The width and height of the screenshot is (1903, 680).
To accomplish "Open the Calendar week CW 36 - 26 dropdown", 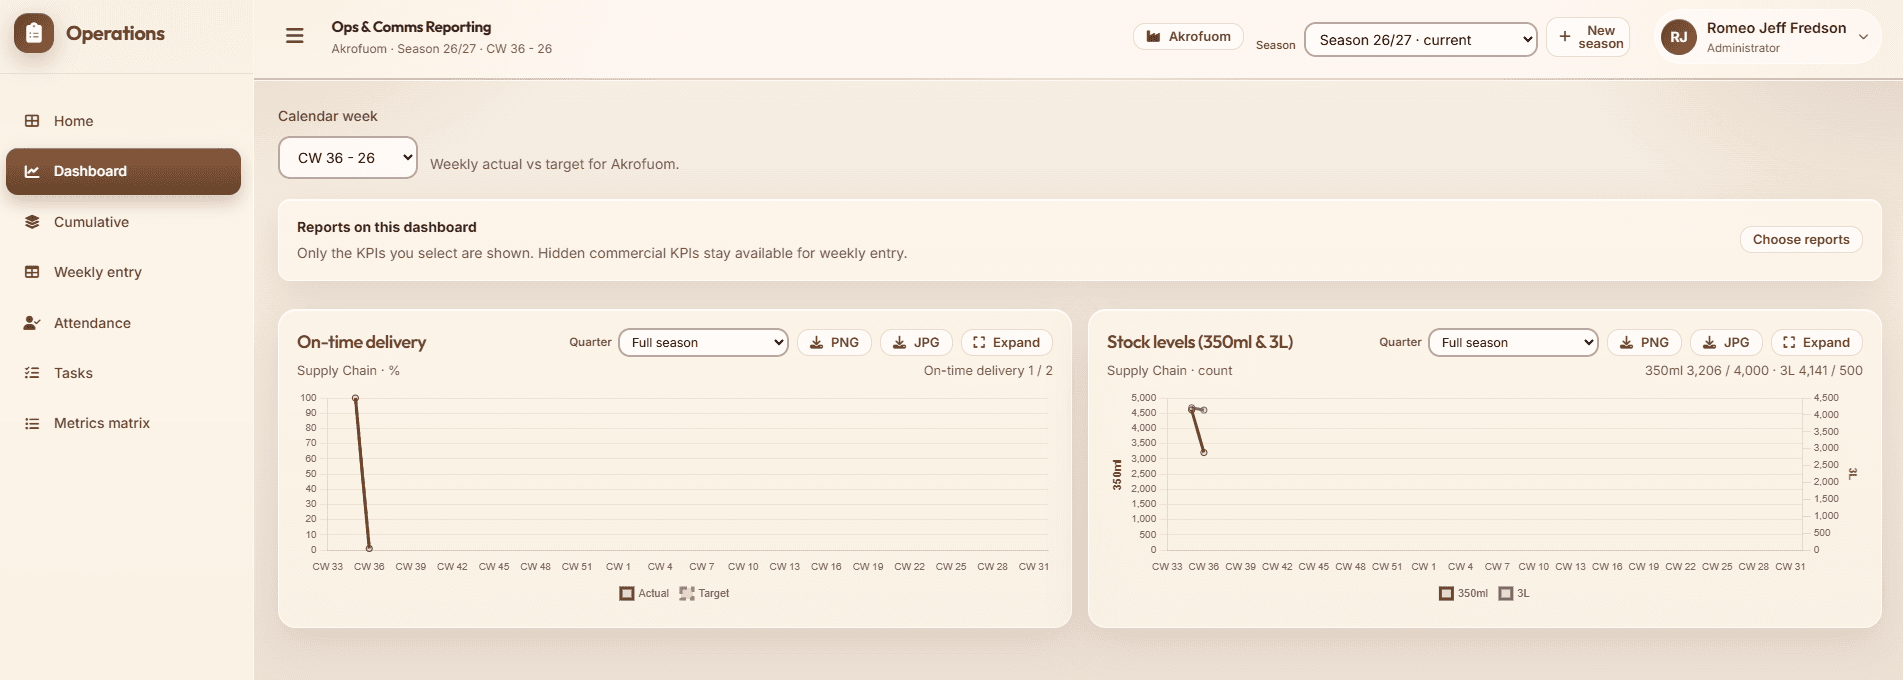I will [x=347, y=158].
